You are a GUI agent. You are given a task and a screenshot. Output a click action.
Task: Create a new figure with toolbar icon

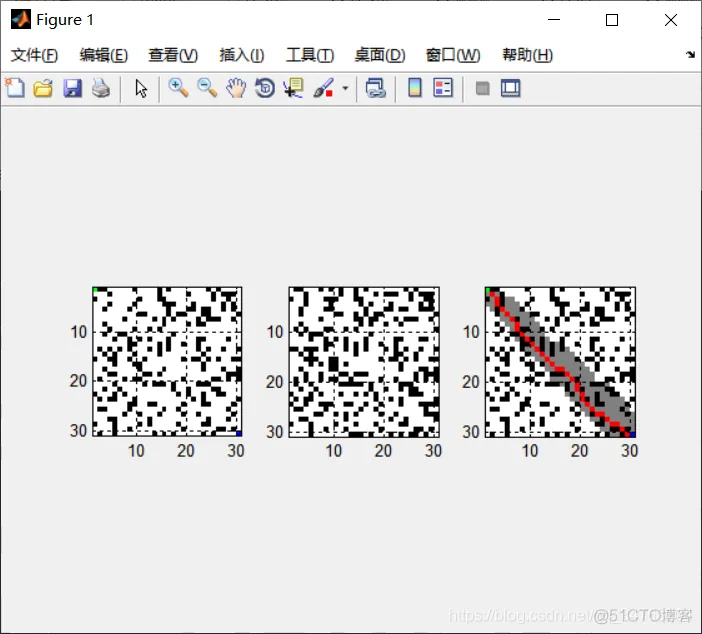[15, 88]
